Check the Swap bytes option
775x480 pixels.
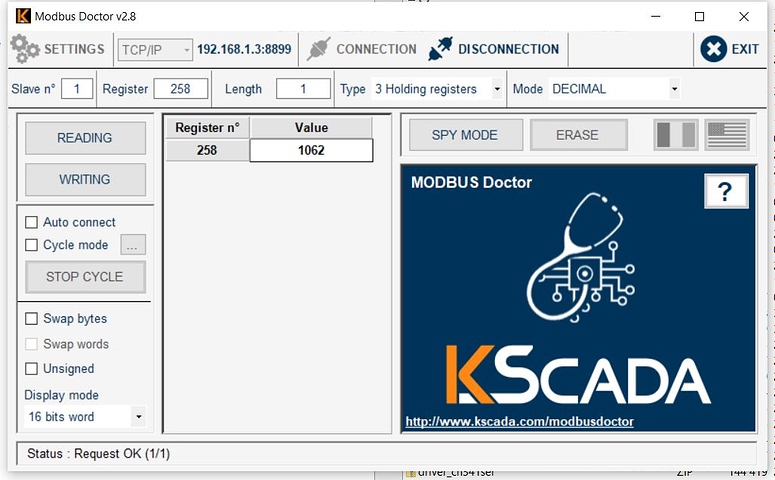(x=31, y=319)
